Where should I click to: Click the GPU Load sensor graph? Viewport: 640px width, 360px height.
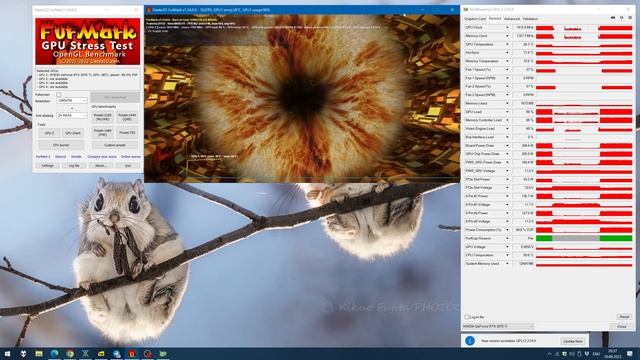pyautogui.click(x=584, y=112)
